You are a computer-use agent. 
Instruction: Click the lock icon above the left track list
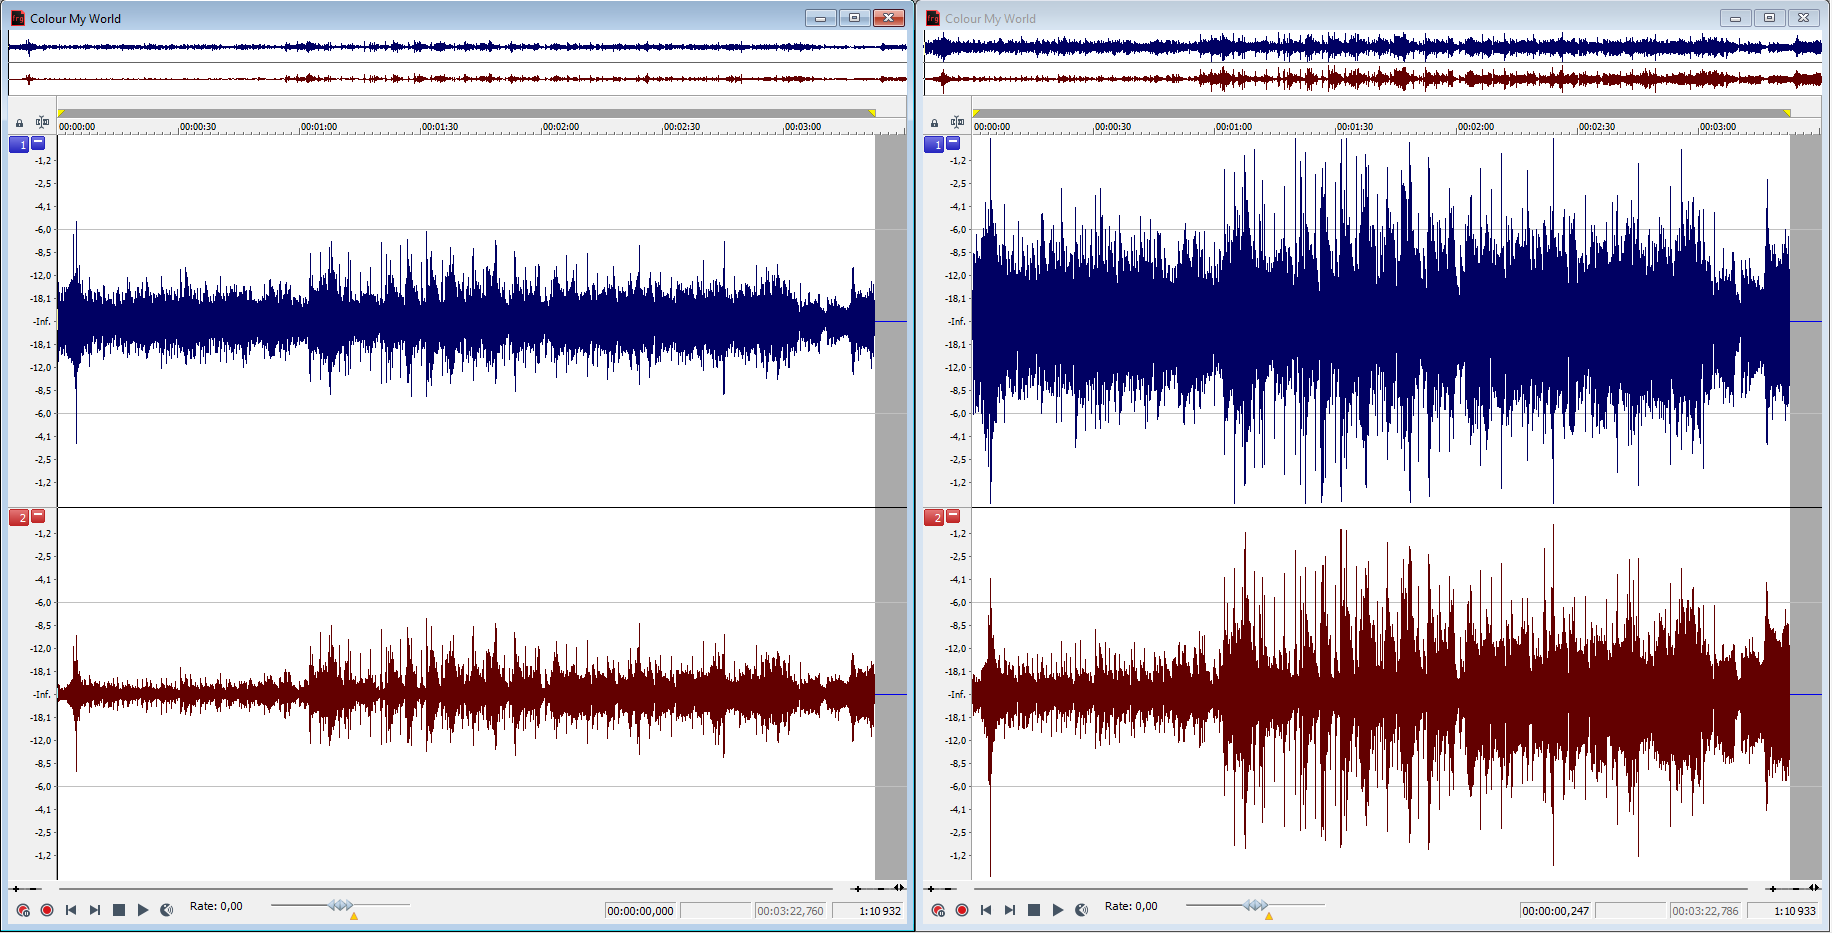(19, 123)
